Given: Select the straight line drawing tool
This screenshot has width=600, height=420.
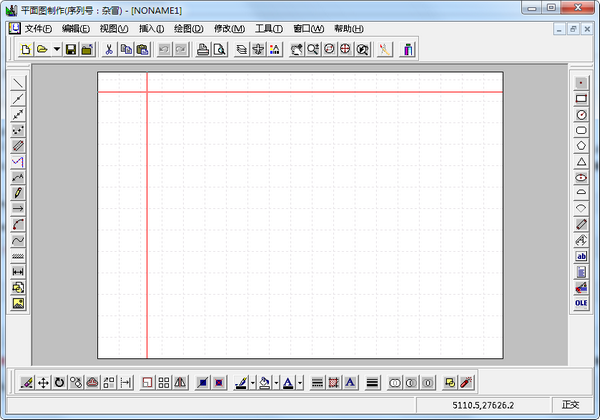Looking at the screenshot, I should (x=18, y=83).
